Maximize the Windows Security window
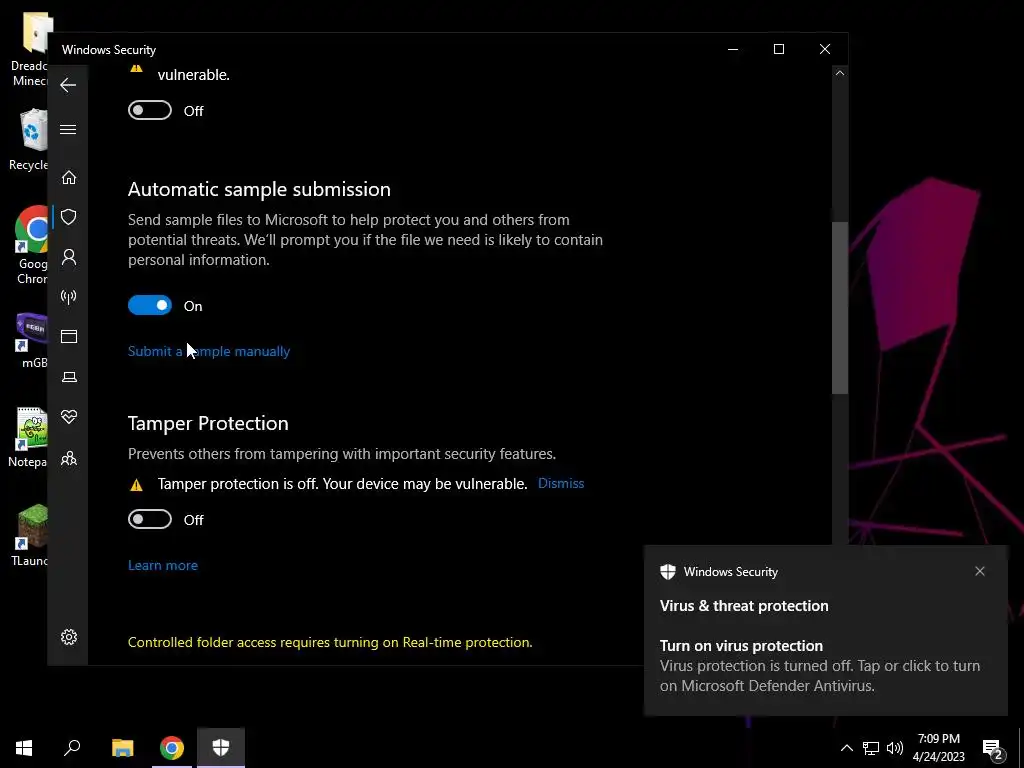The width and height of the screenshot is (1024, 768). click(778, 50)
